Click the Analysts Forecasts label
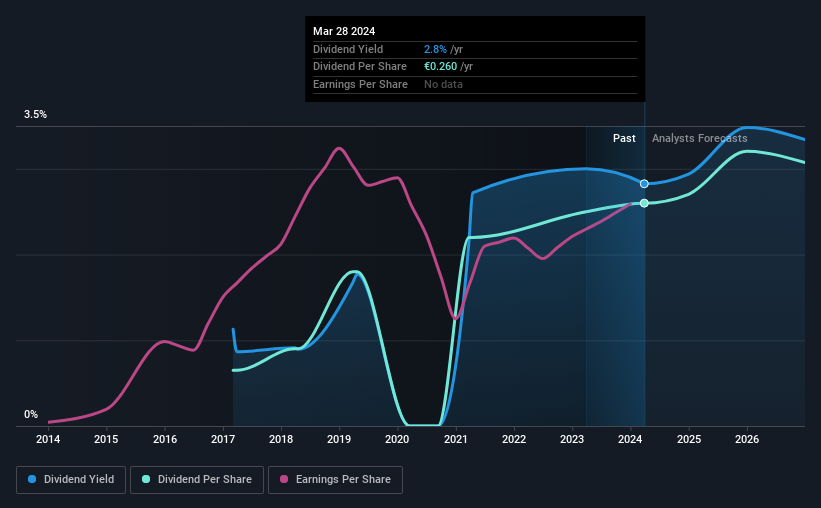 (700, 138)
